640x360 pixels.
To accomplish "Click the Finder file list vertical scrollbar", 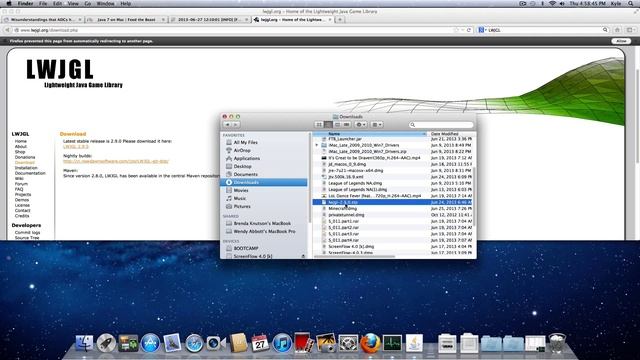I will (x=474, y=196).
